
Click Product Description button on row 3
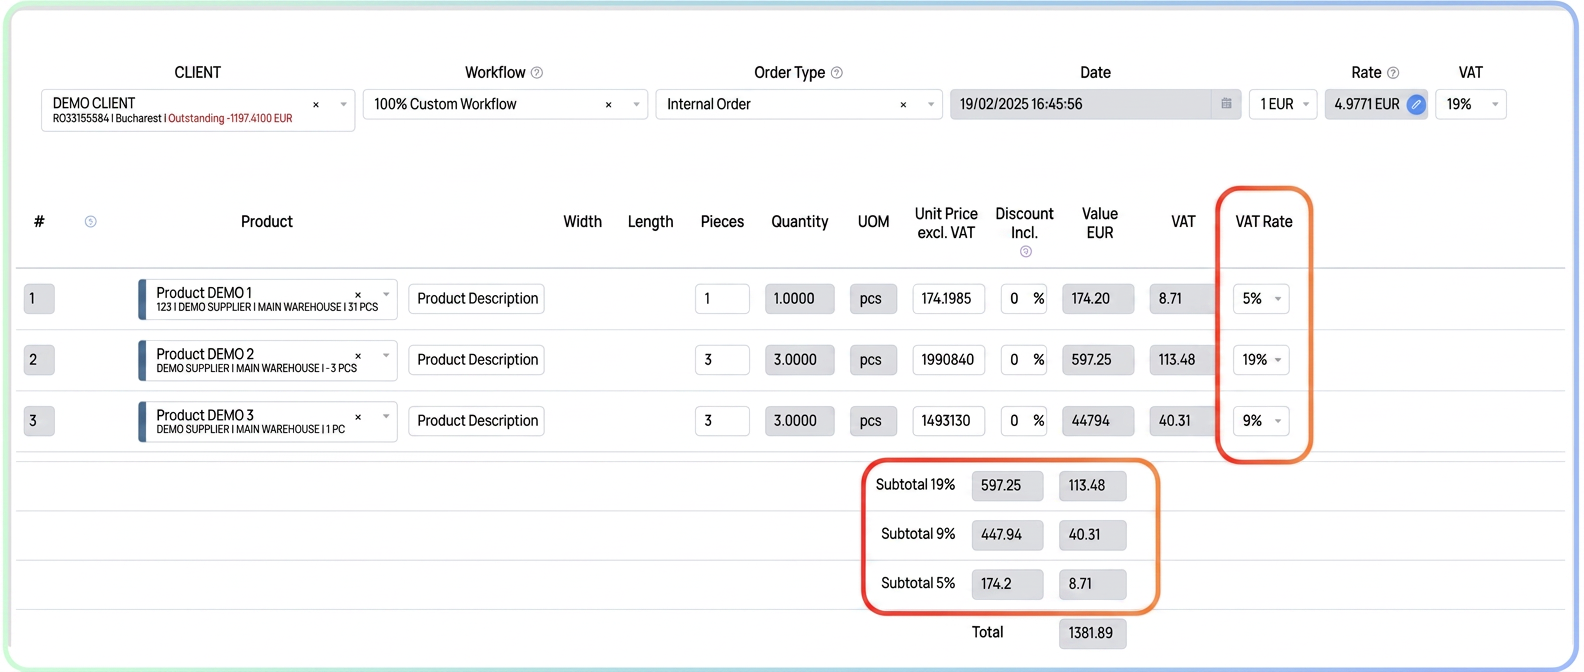click(x=477, y=421)
